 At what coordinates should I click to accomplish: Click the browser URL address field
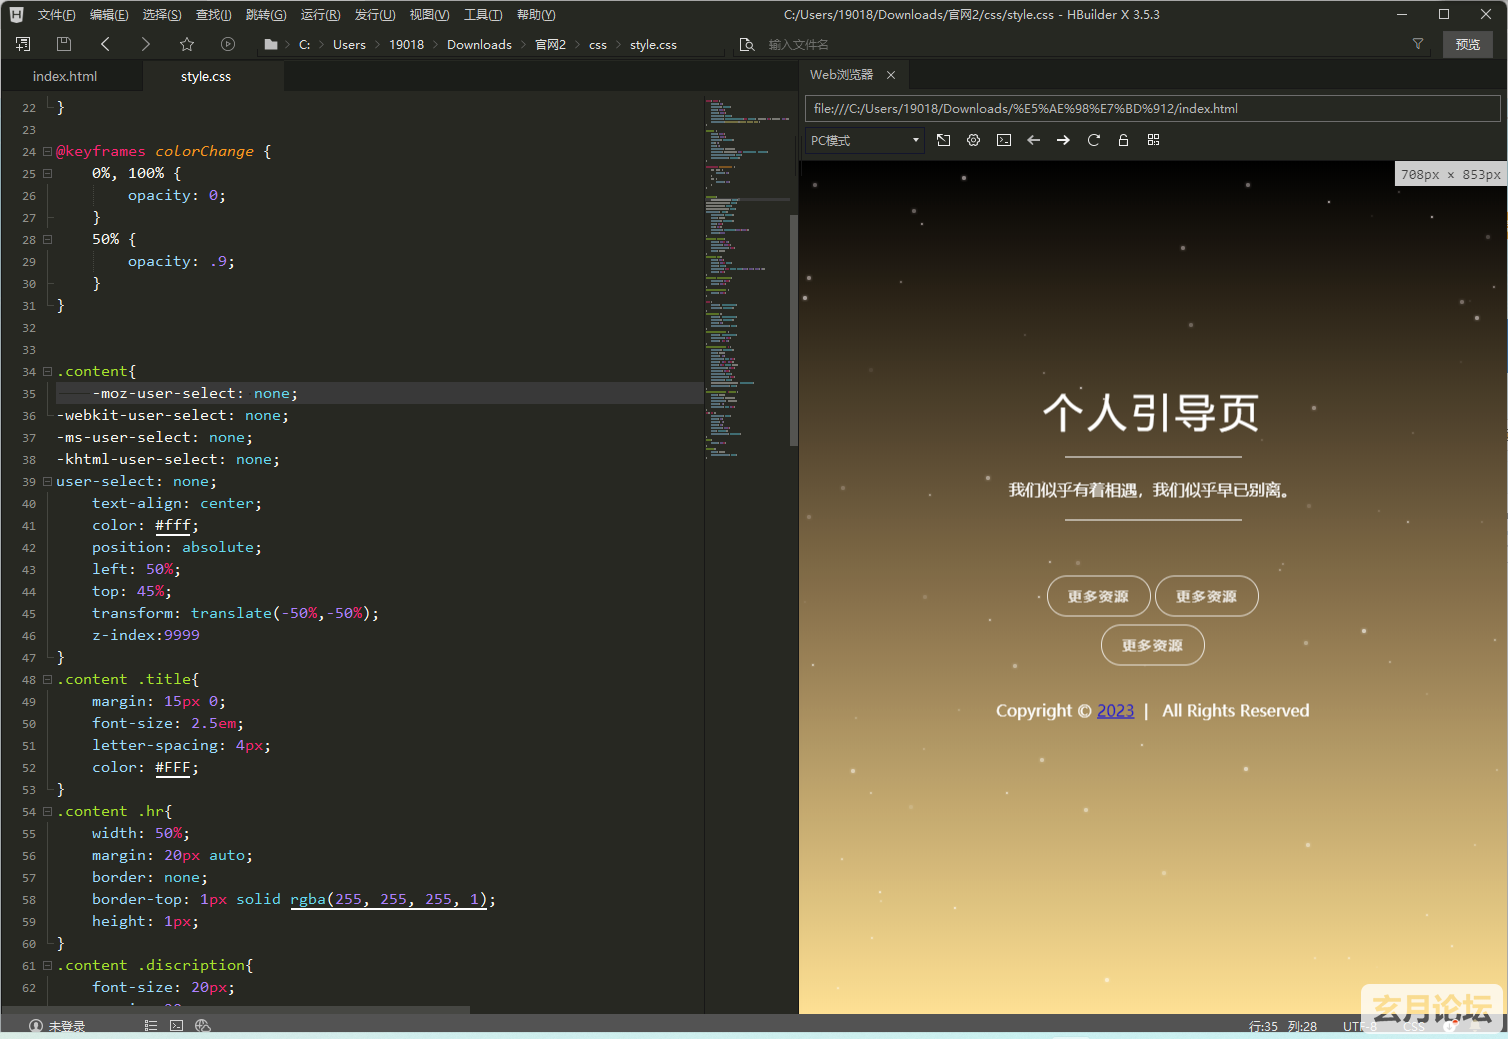1152,109
